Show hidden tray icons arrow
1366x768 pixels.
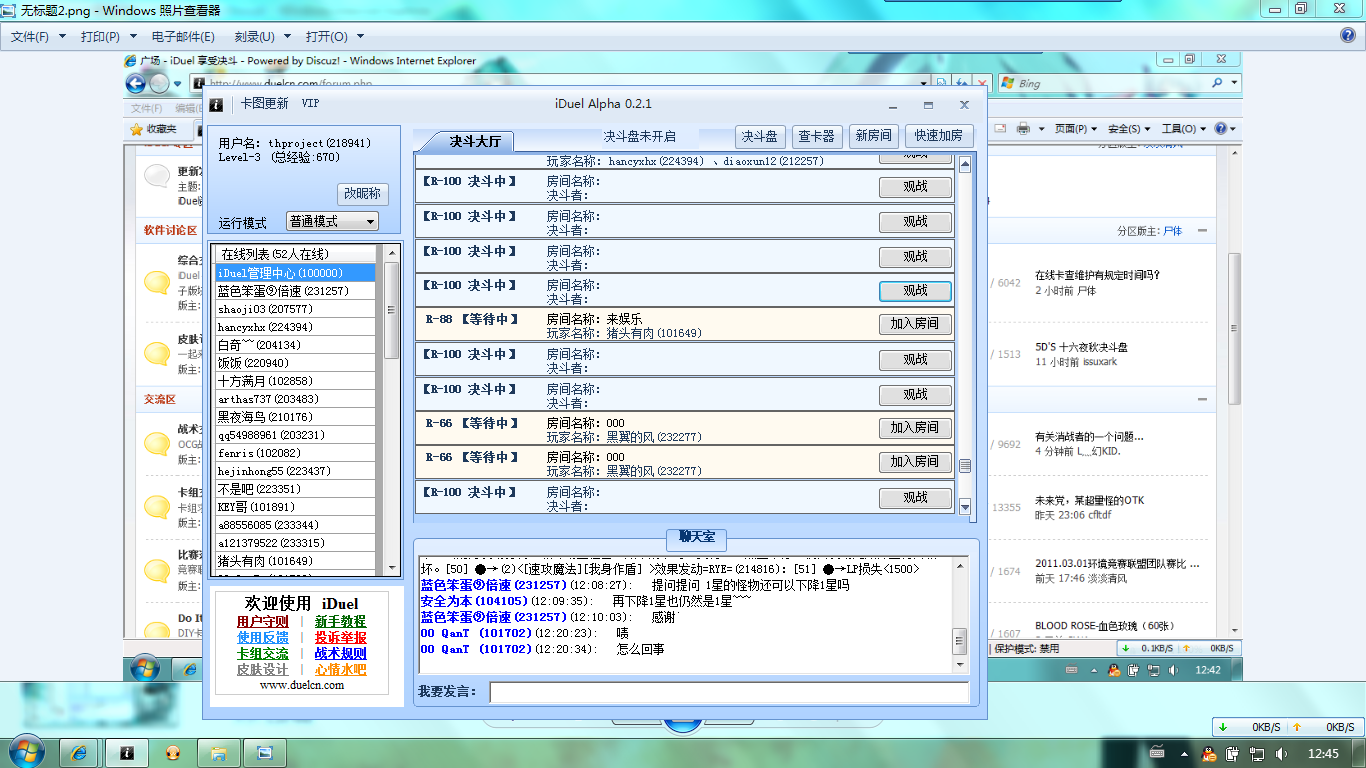(x=1186, y=753)
